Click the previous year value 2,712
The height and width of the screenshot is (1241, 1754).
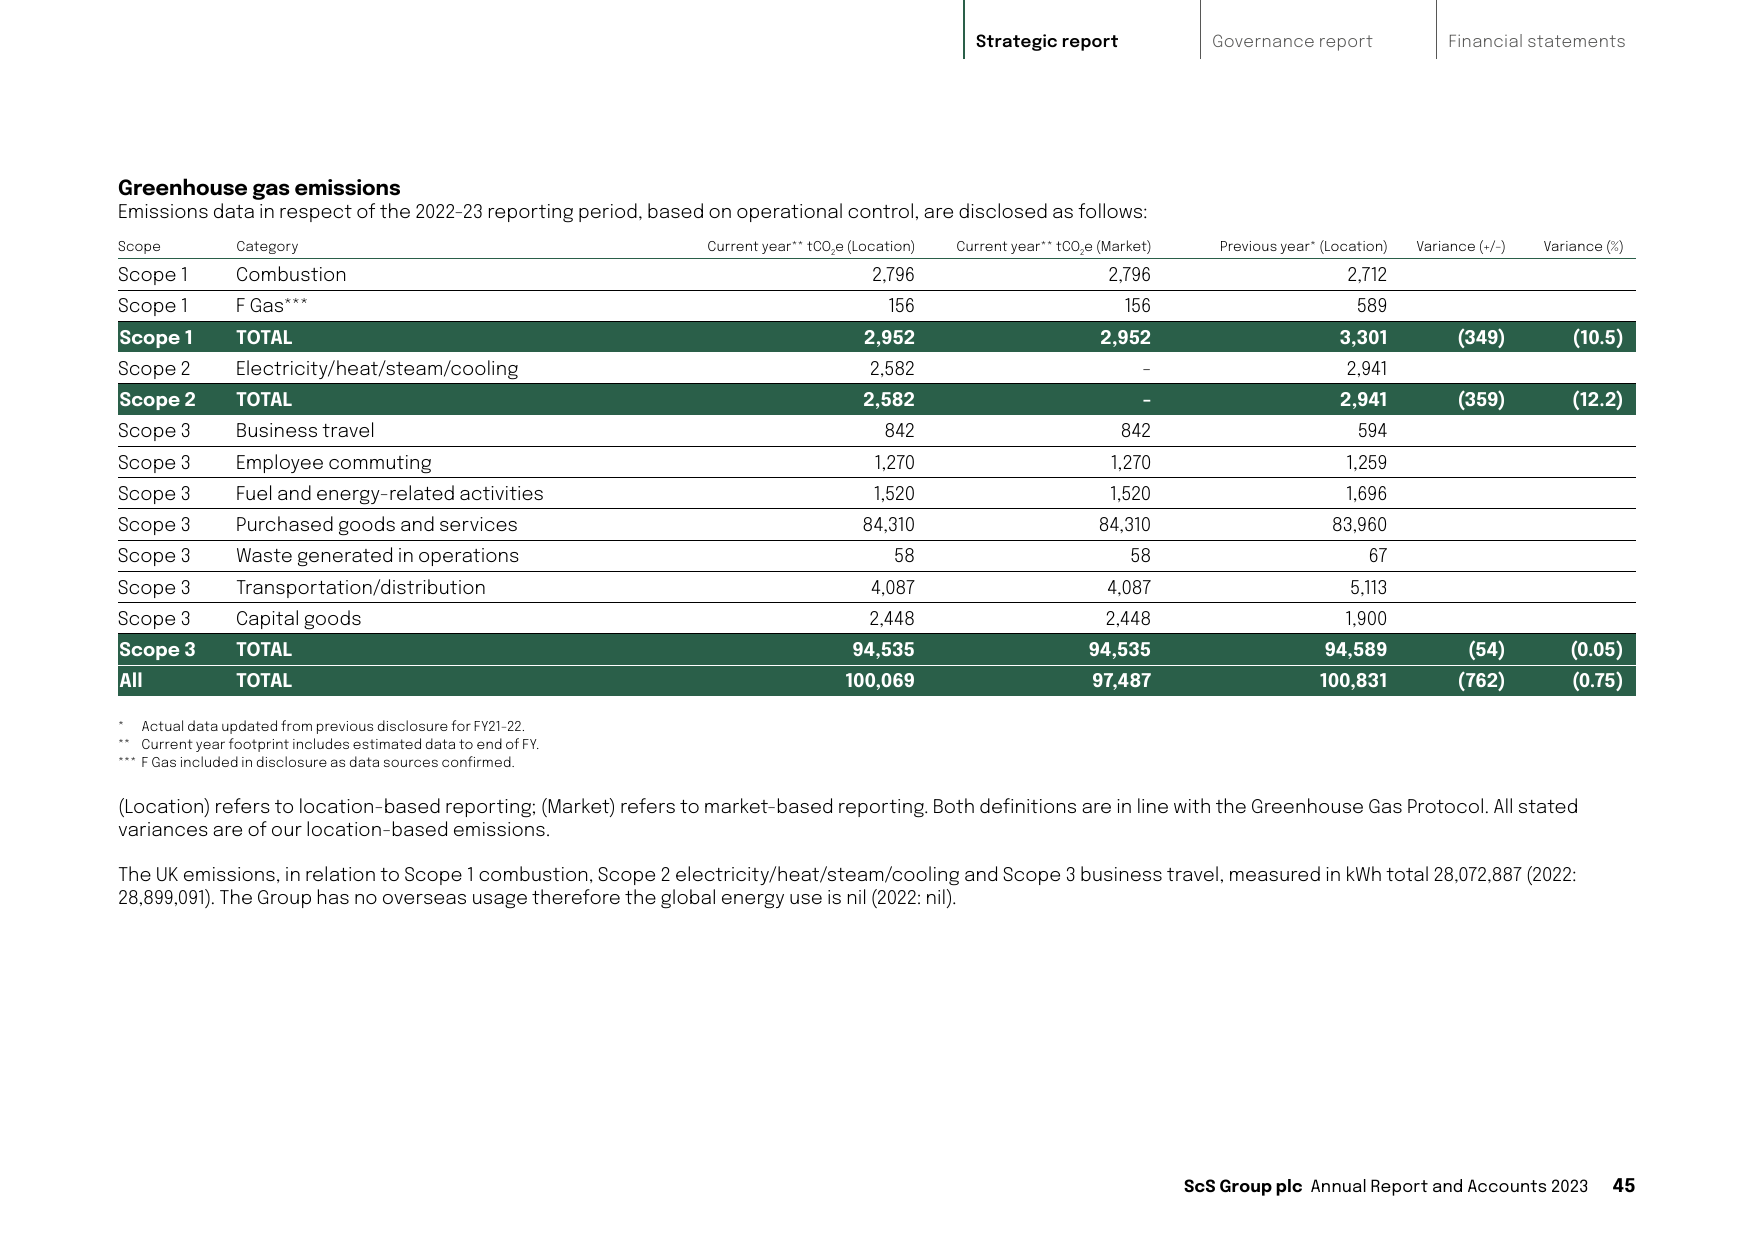[1367, 275]
